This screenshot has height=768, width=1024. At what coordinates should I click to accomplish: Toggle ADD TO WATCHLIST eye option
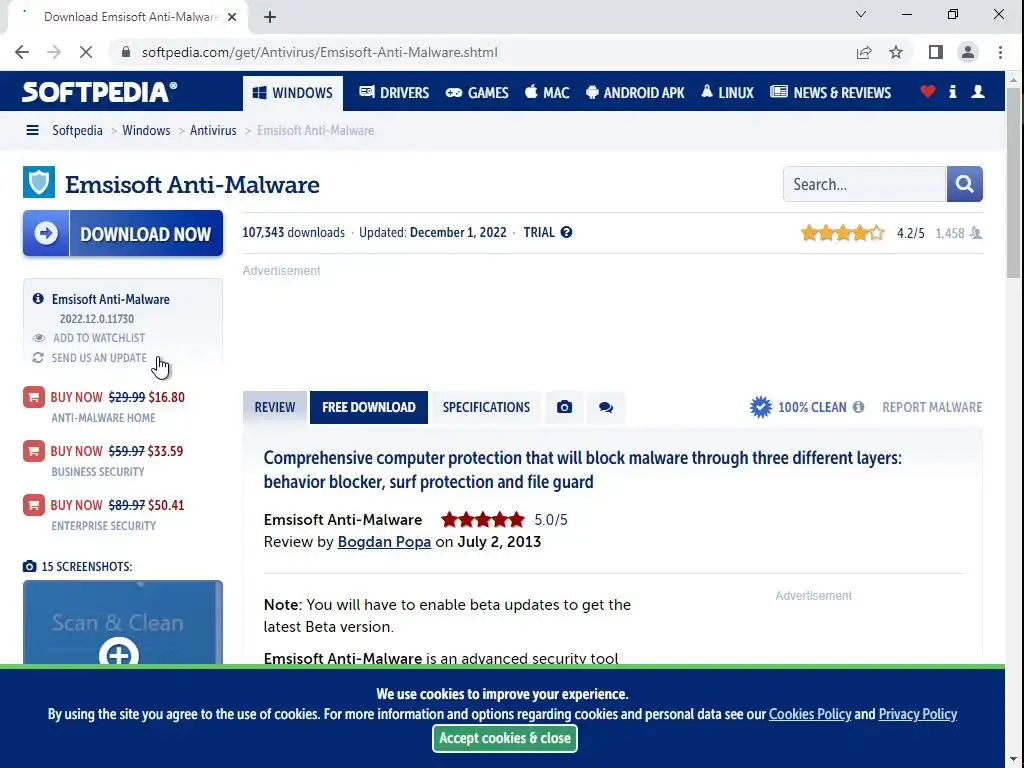coord(89,338)
